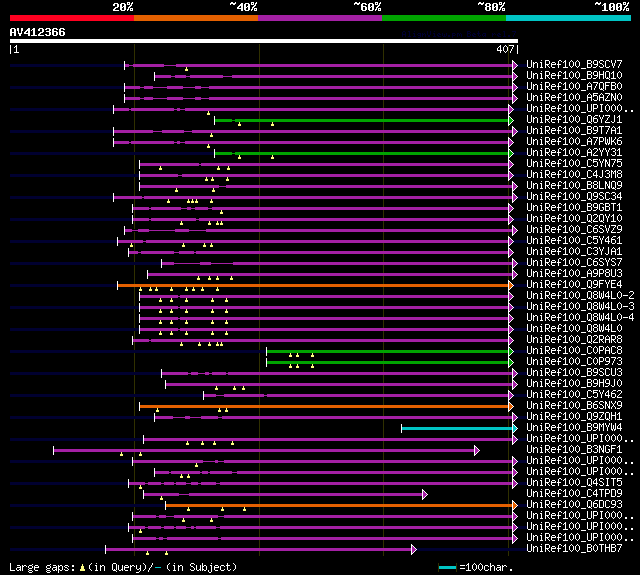Select the UniRef100_C4TPD9 label
The height and width of the screenshot is (575, 640).
pyautogui.click(x=574, y=494)
